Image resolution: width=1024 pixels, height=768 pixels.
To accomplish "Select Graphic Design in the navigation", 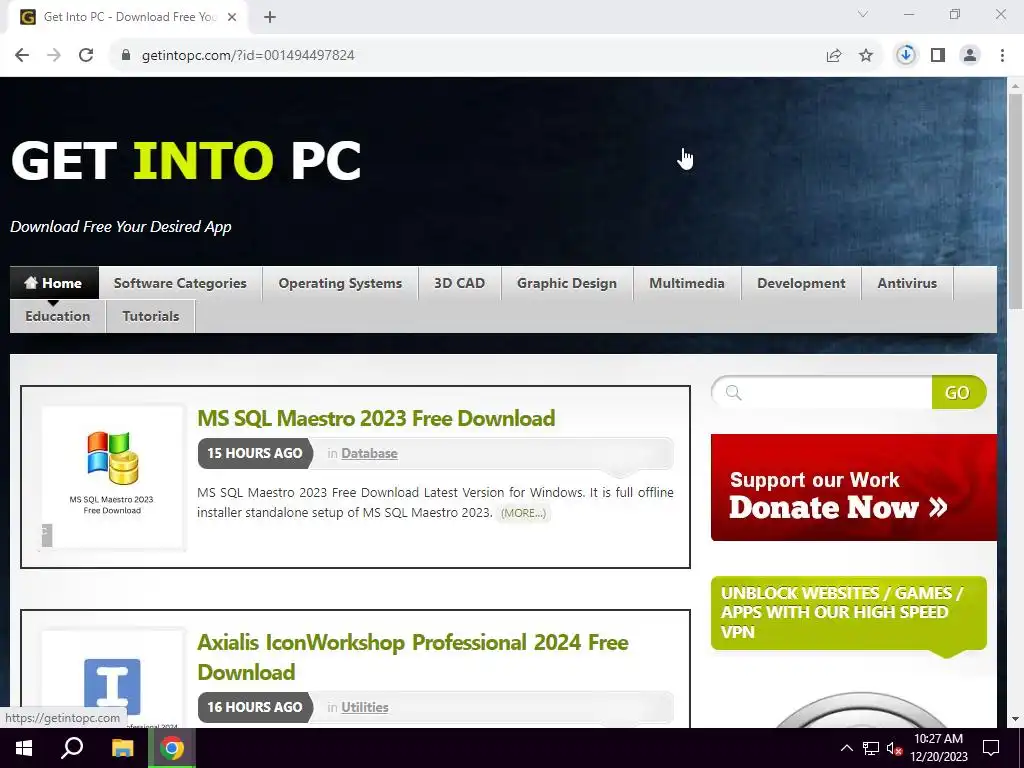I will tap(567, 283).
